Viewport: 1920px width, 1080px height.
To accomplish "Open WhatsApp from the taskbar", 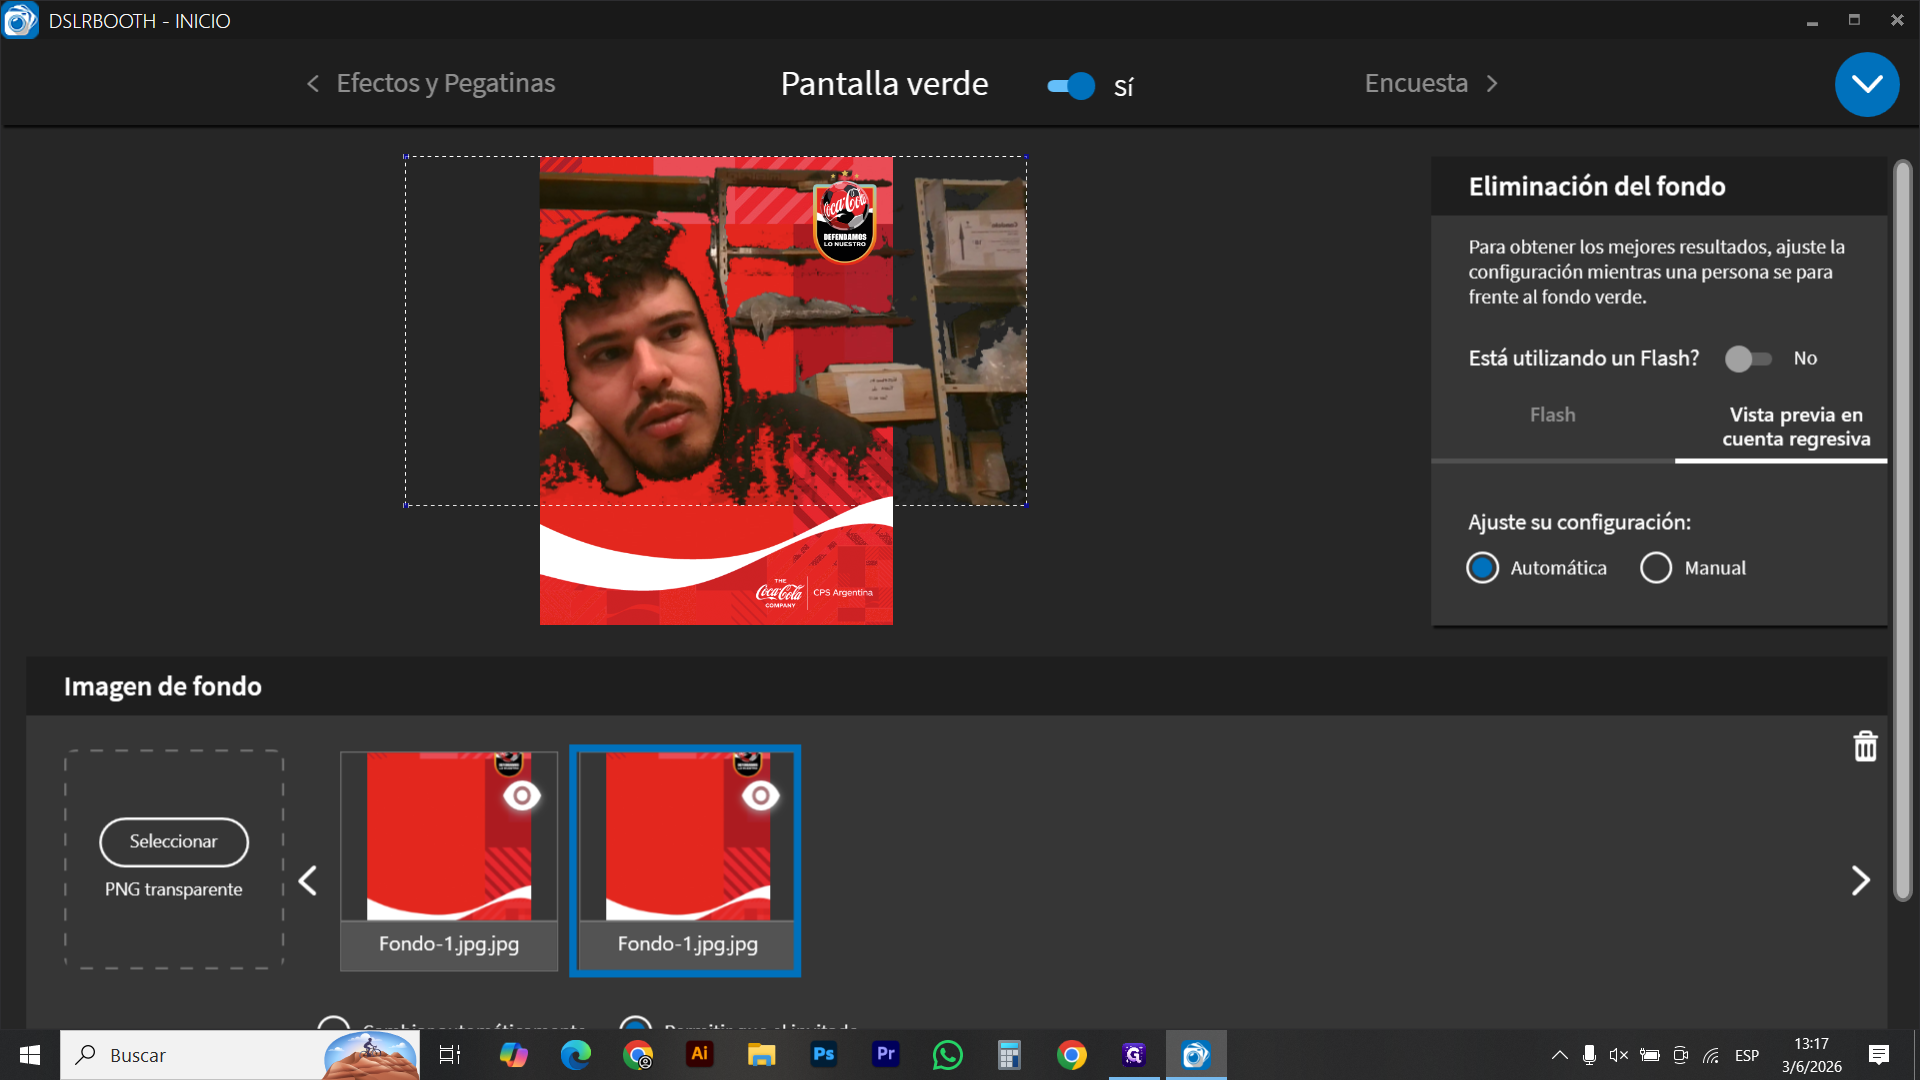I will coord(948,1055).
